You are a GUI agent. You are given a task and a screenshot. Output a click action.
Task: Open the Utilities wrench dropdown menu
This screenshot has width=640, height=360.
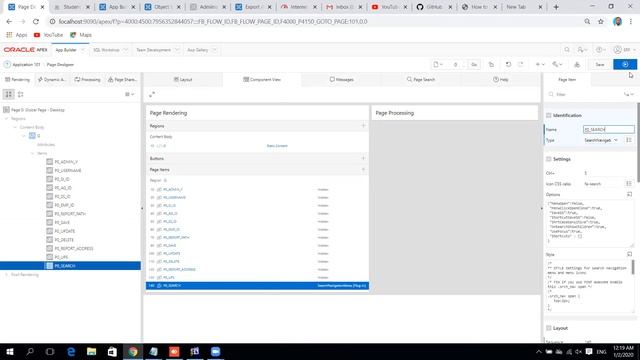coord(557,64)
